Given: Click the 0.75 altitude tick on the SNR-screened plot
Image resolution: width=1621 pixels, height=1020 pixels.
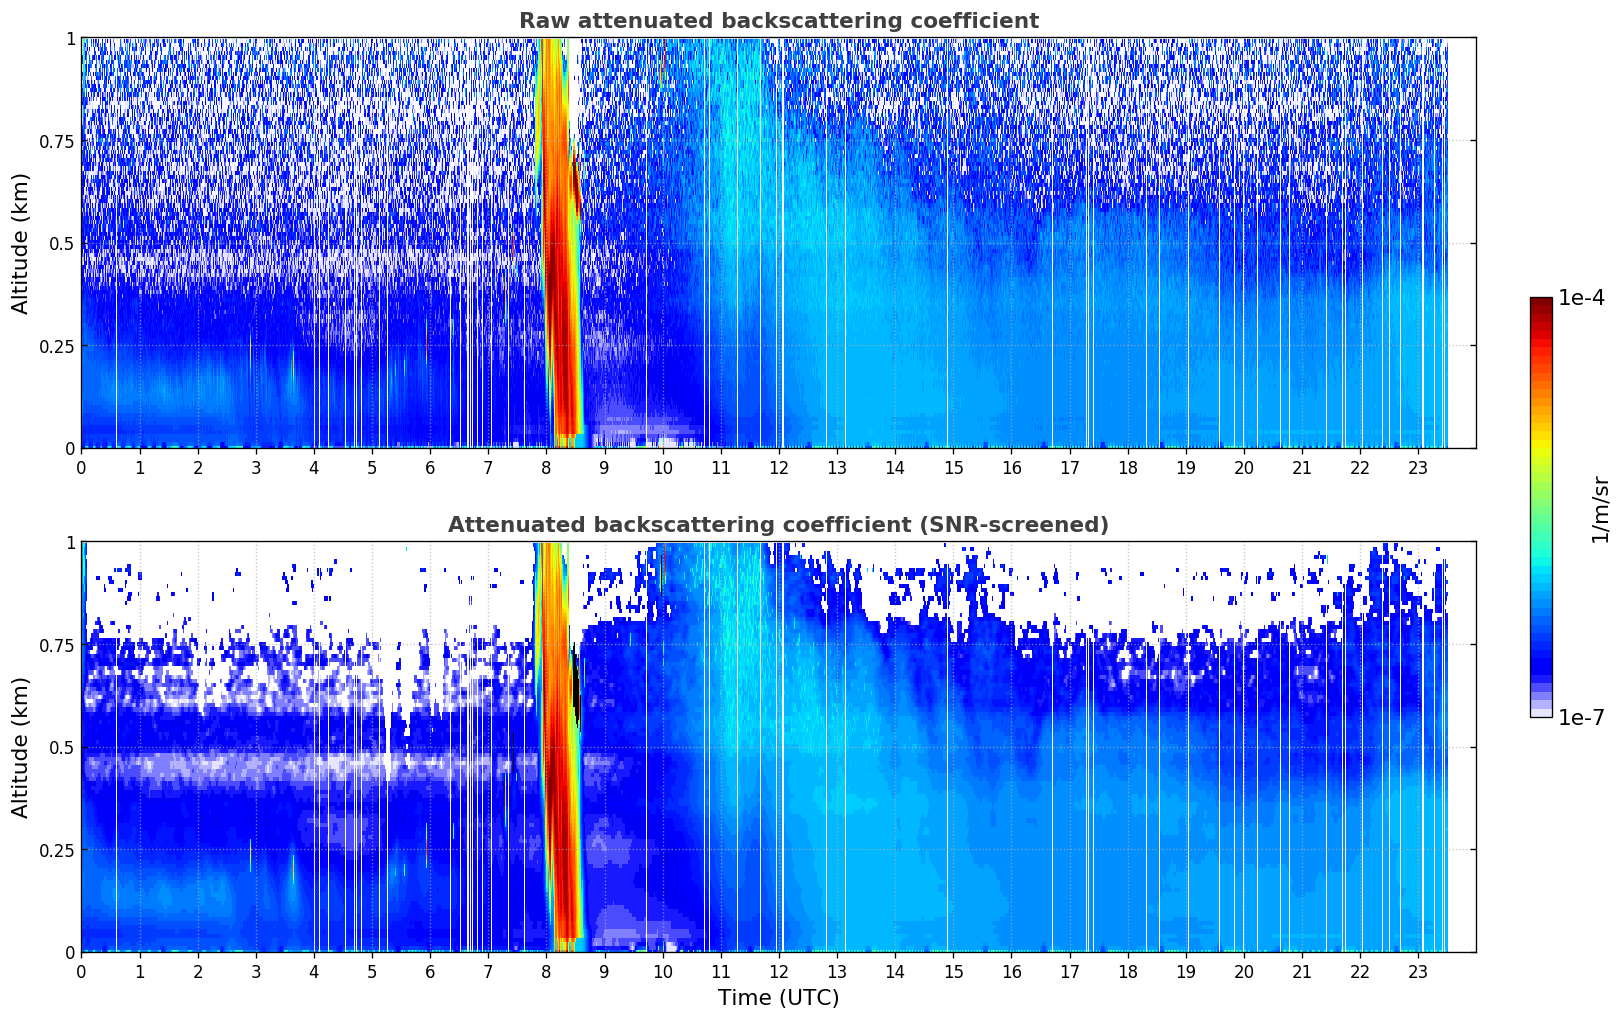Looking at the screenshot, I should (x=58, y=645).
